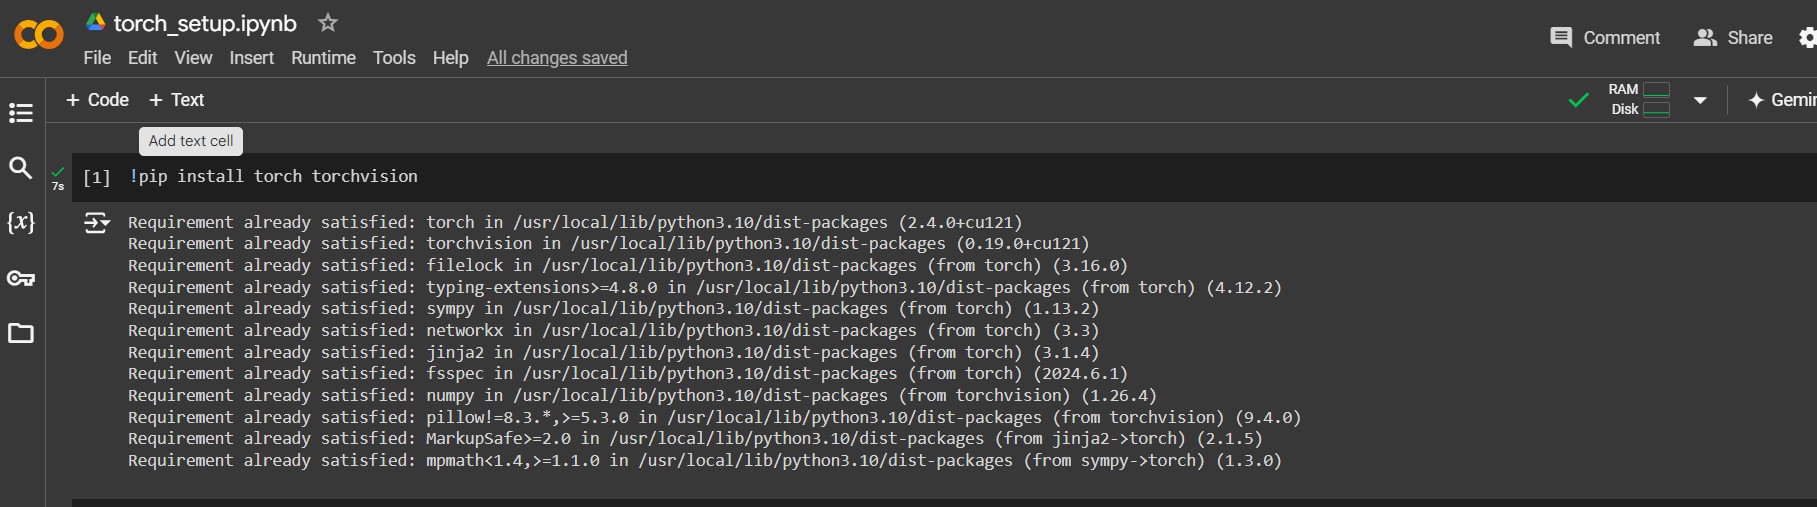1817x507 pixels.
Task: Open the search and replace sidebar icon
Action: pos(20,168)
